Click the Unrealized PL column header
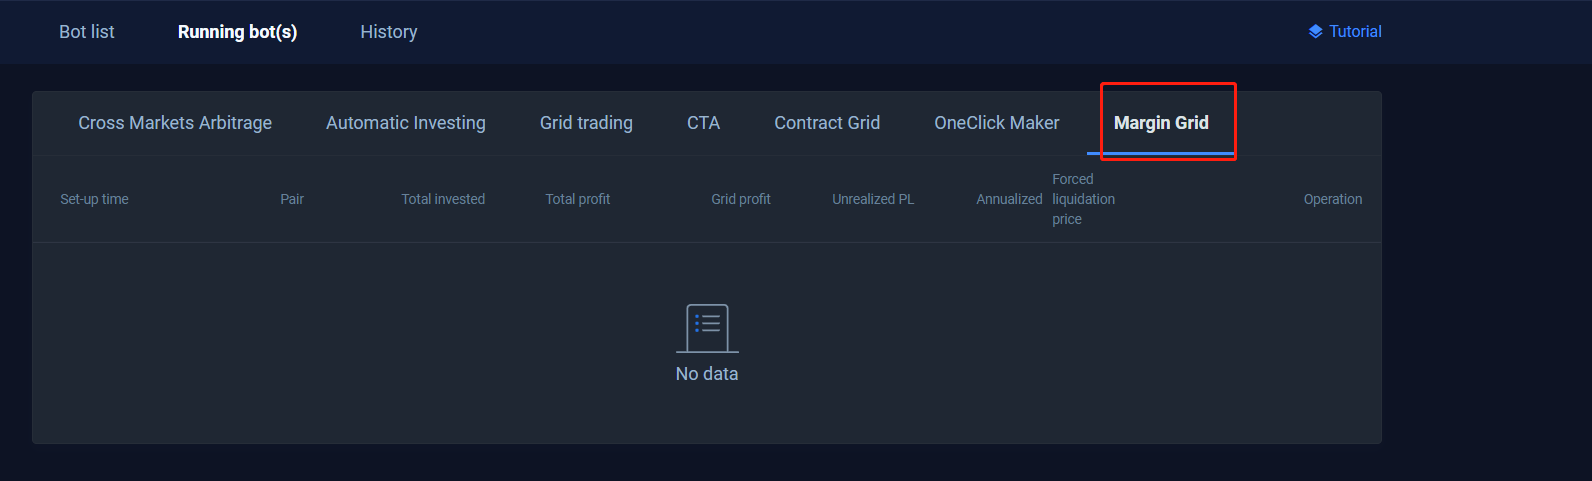1592x481 pixels. pyautogui.click(x=873, y=199)
